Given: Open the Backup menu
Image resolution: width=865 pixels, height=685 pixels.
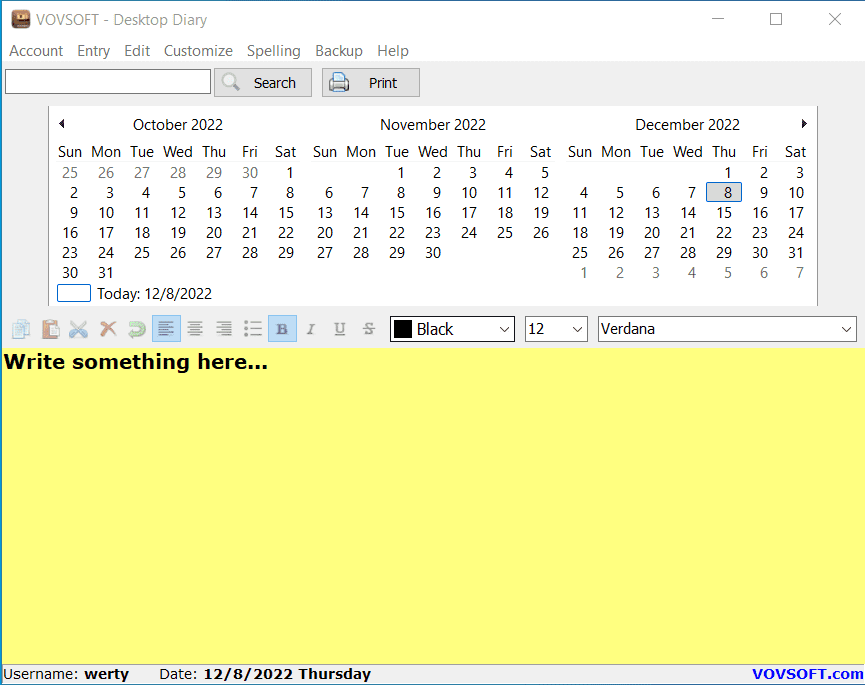Looking at the screenshot, I should (x=339, y=51).
